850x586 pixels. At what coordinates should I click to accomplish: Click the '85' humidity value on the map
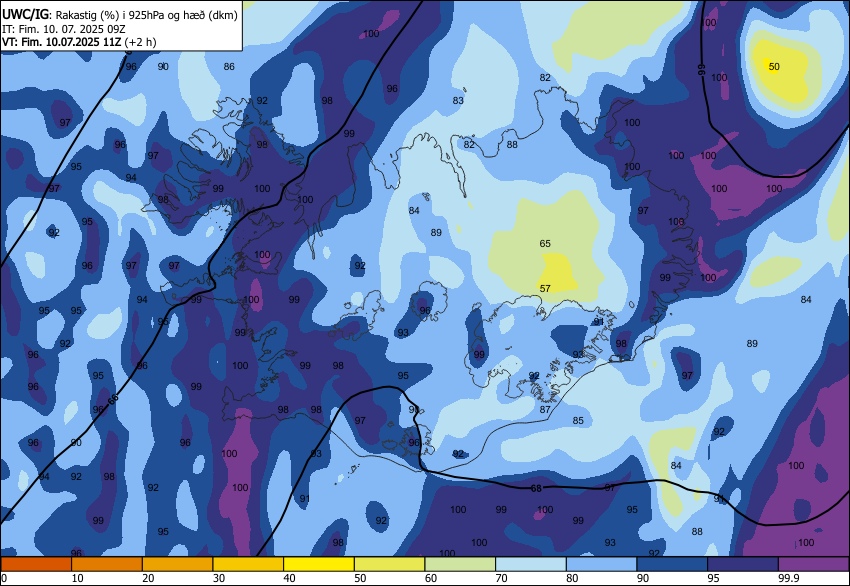(x=578, y=421)
